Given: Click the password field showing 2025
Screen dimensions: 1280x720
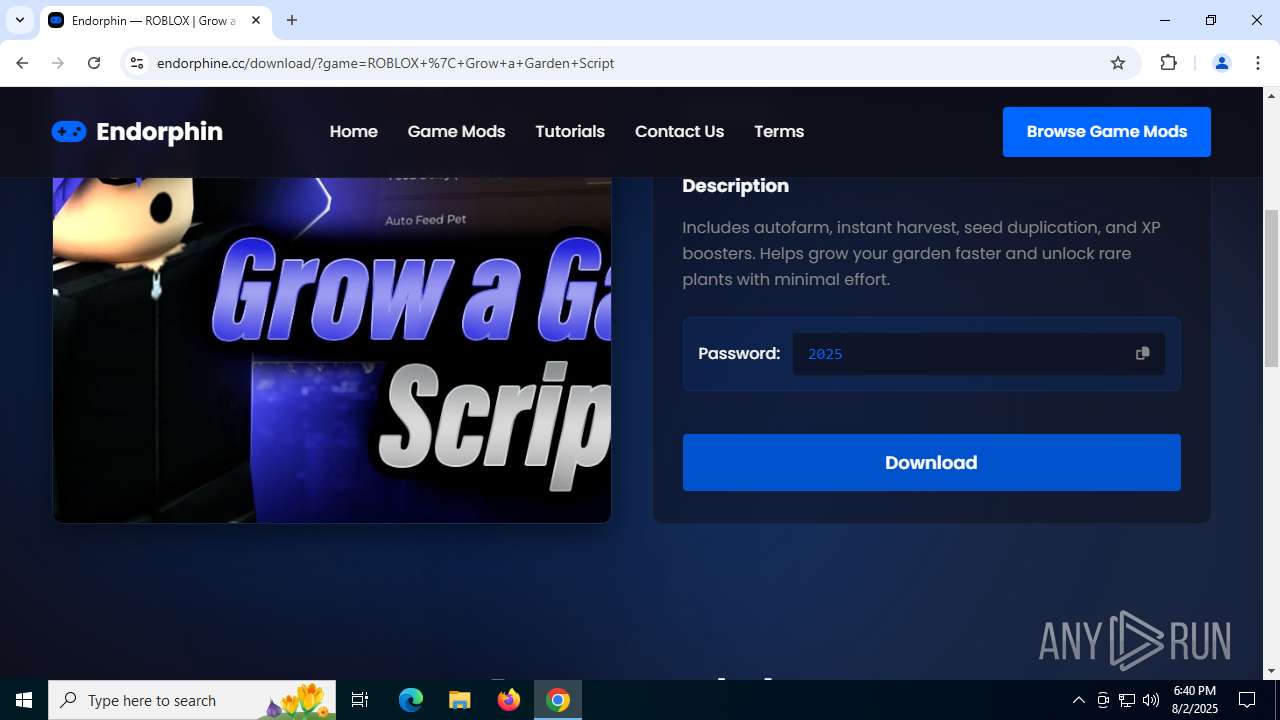Looking at the screenshot, I should pos(979,354).
